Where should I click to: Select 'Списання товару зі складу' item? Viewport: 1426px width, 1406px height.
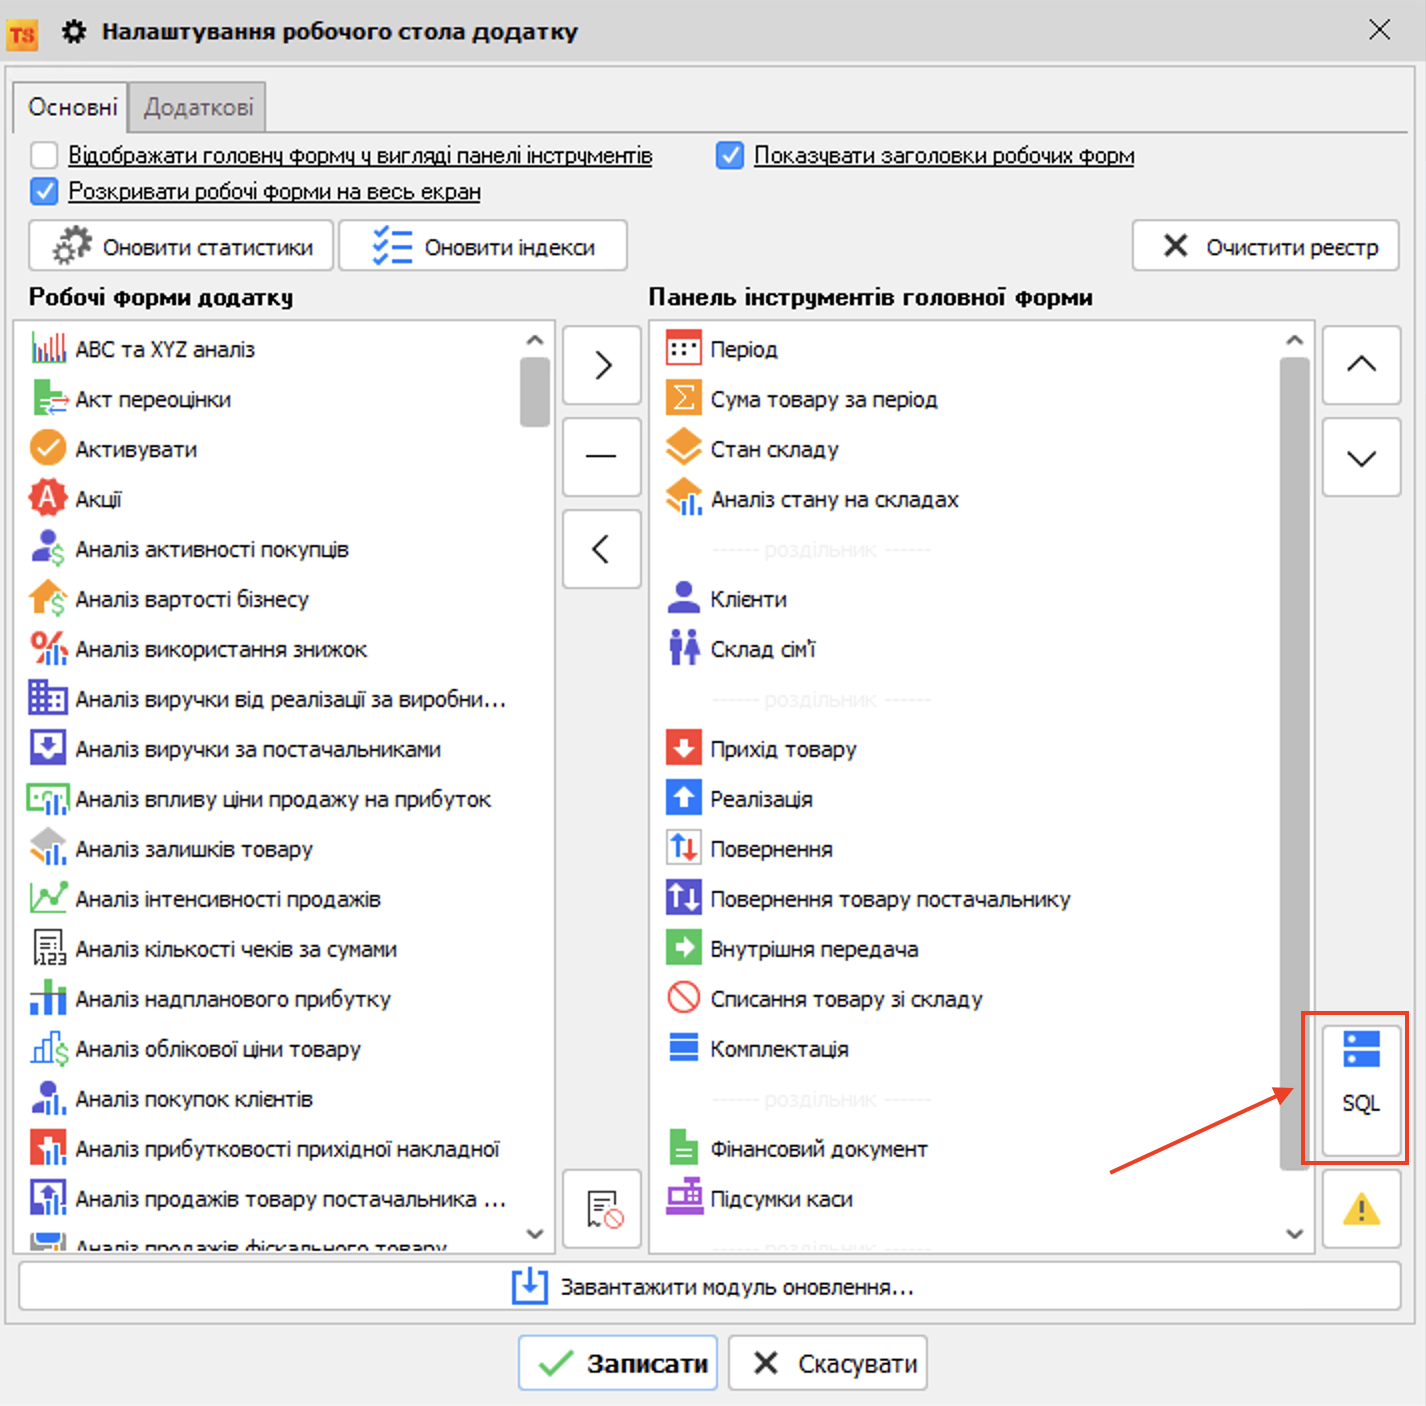846,999
